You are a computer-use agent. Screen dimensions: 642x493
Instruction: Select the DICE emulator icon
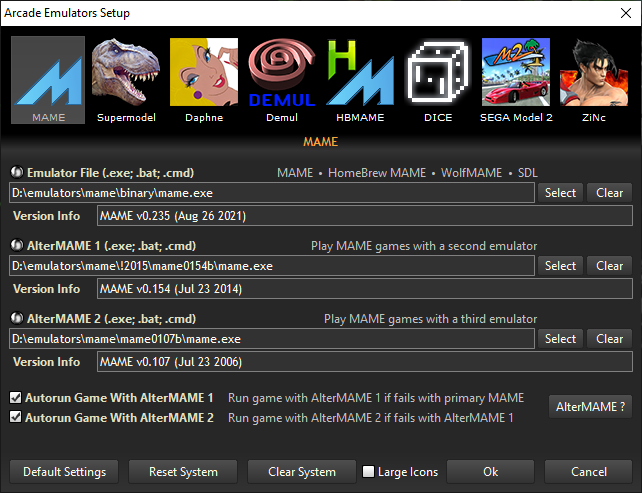tap(437, 80)
